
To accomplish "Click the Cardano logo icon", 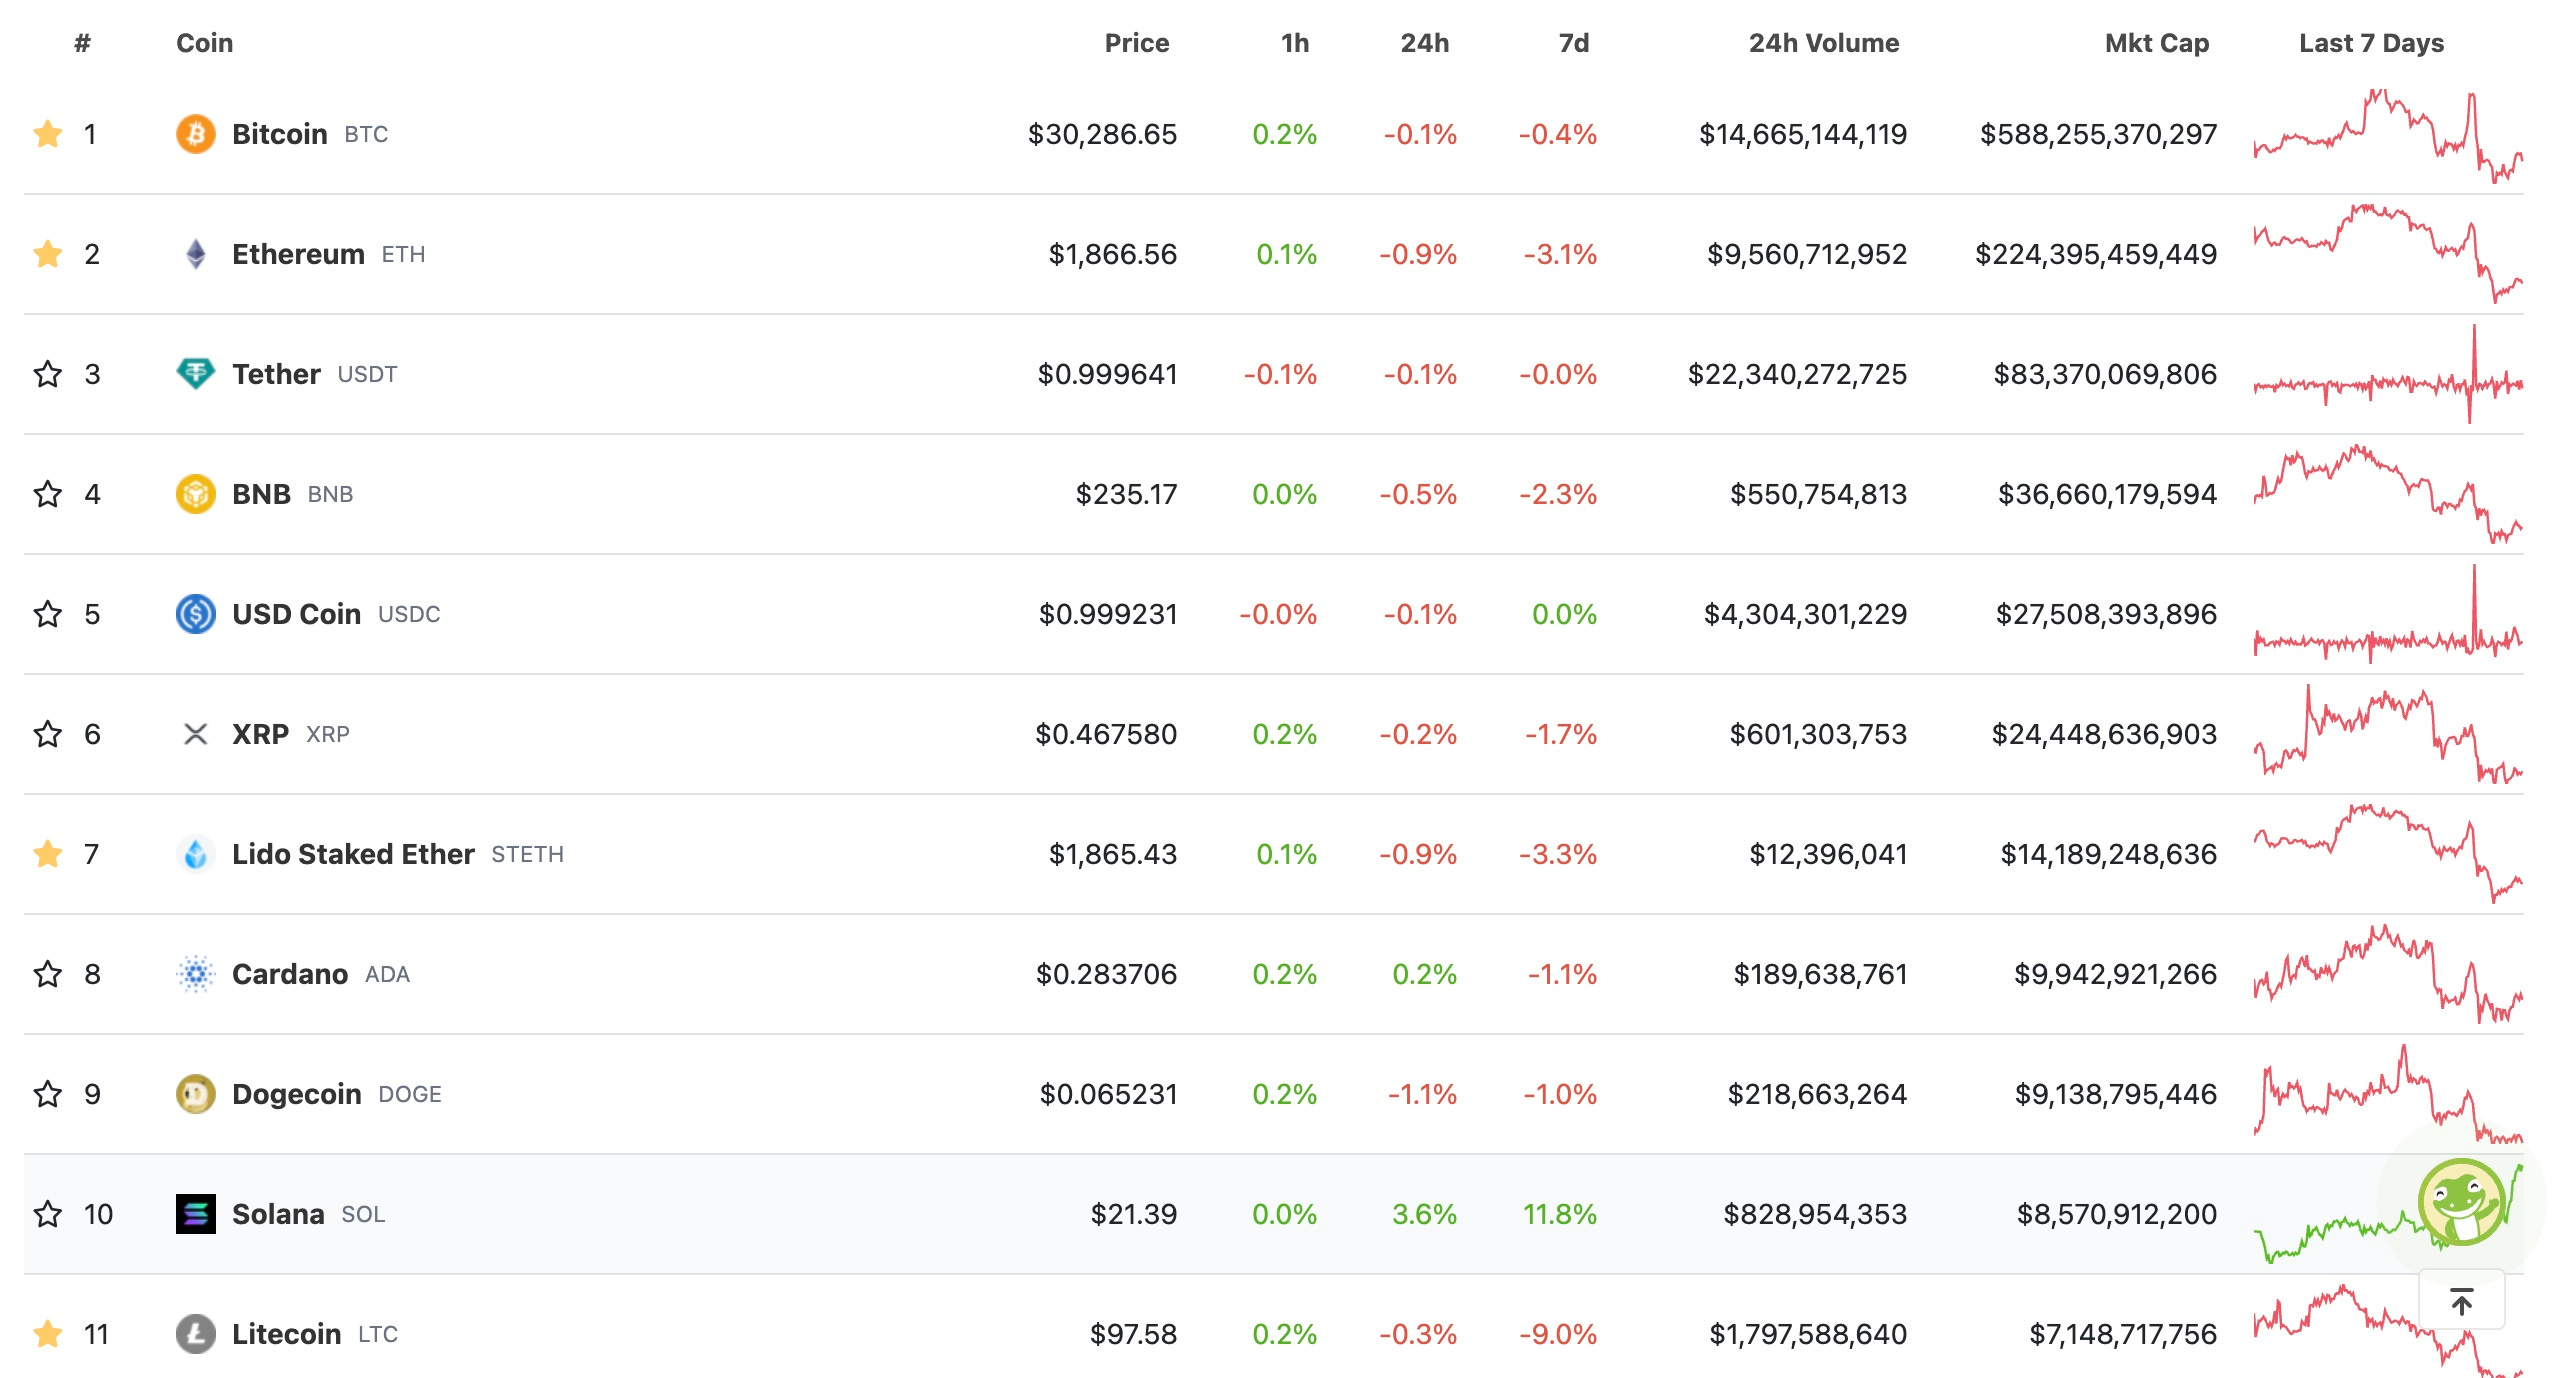I will [x=196, y=974].
